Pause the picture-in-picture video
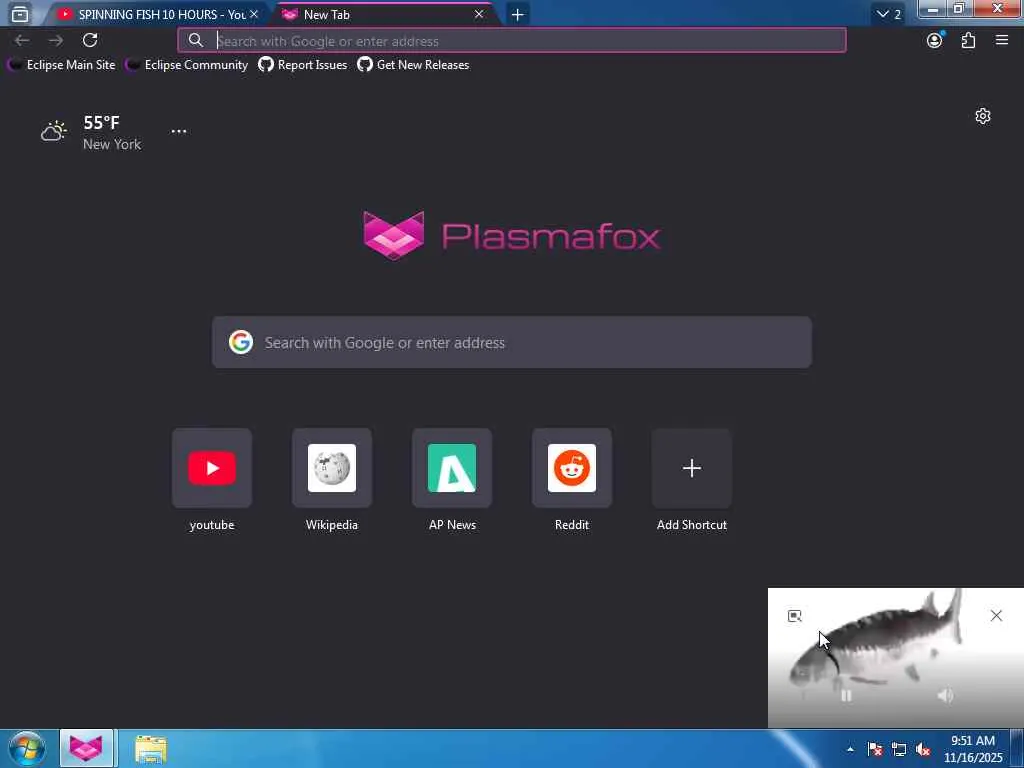Viewport: 1024px width, 768px height. click(846, 696)
